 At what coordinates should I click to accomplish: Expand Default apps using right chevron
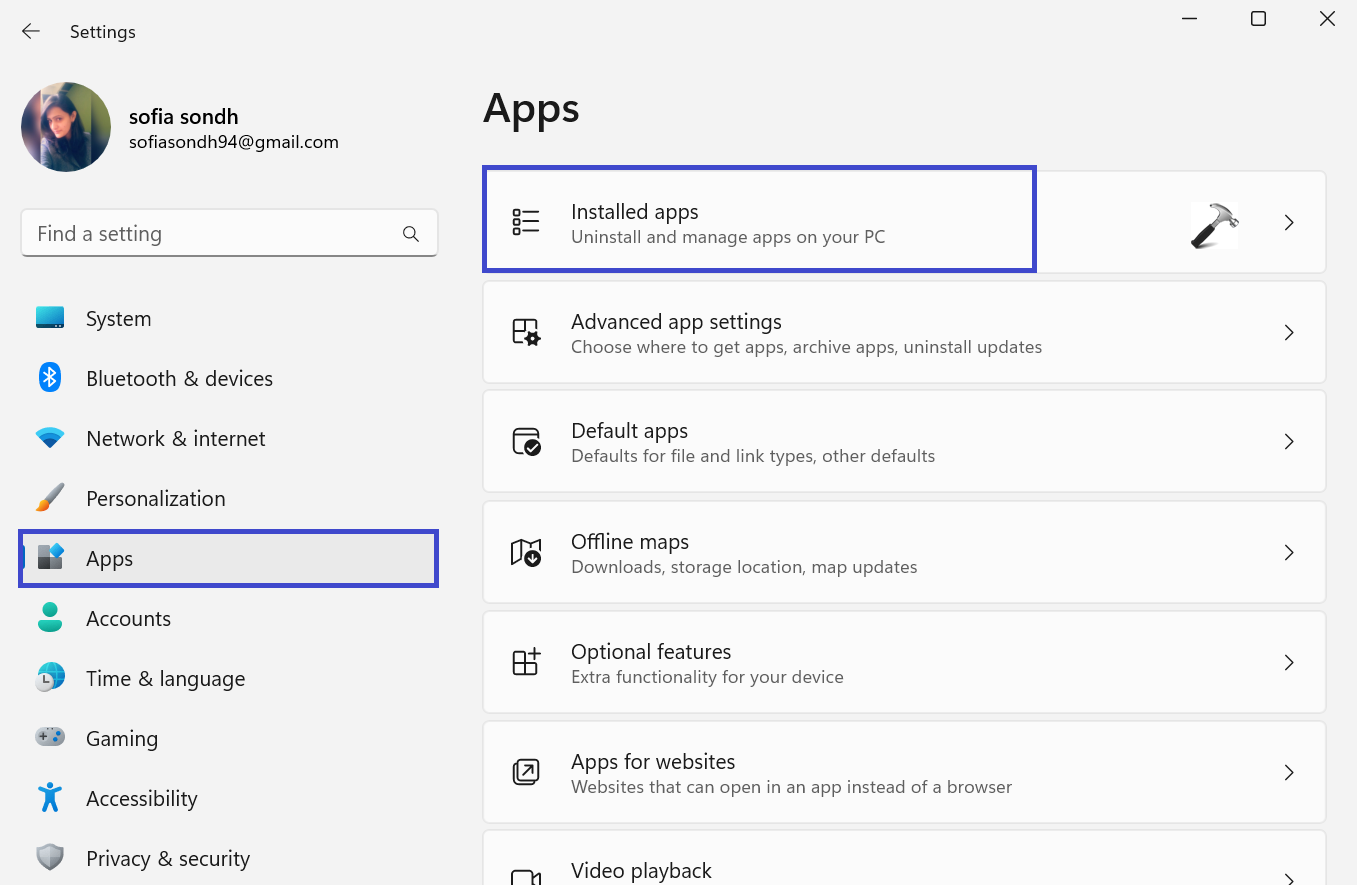tap(1289, 442)
